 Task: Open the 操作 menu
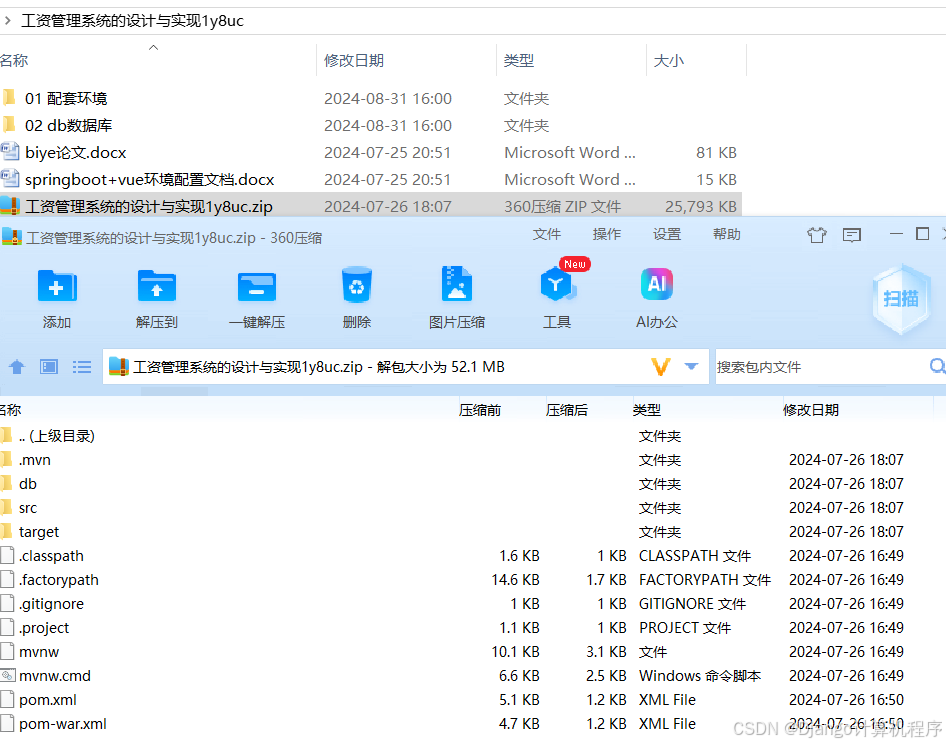pos(606,234)
